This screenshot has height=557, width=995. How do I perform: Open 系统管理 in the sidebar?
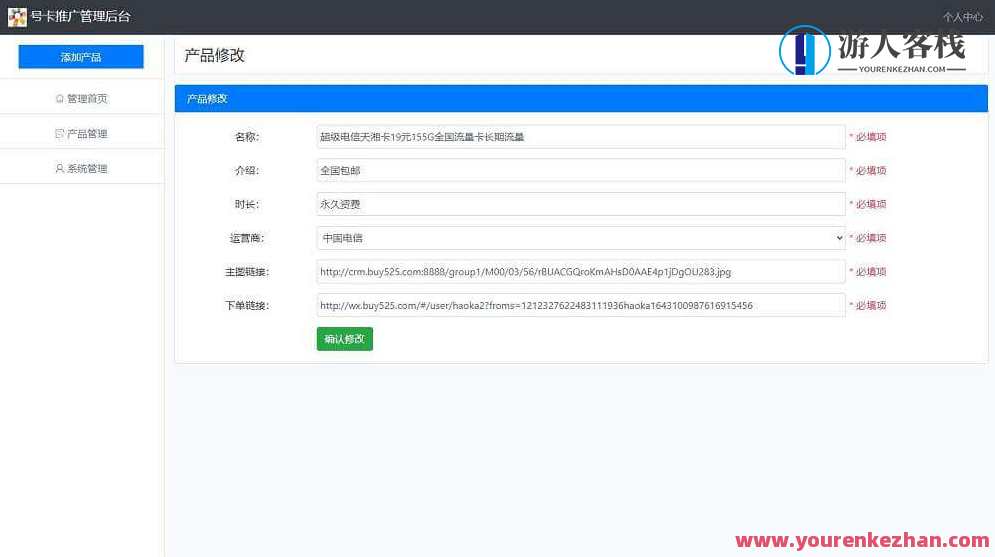tap(82, 168)
